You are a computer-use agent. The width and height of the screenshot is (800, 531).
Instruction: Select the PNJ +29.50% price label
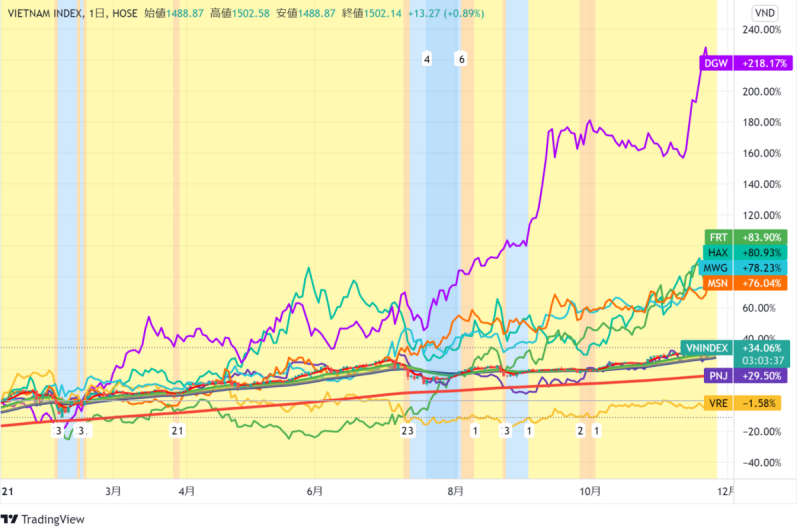pos(745,376)
